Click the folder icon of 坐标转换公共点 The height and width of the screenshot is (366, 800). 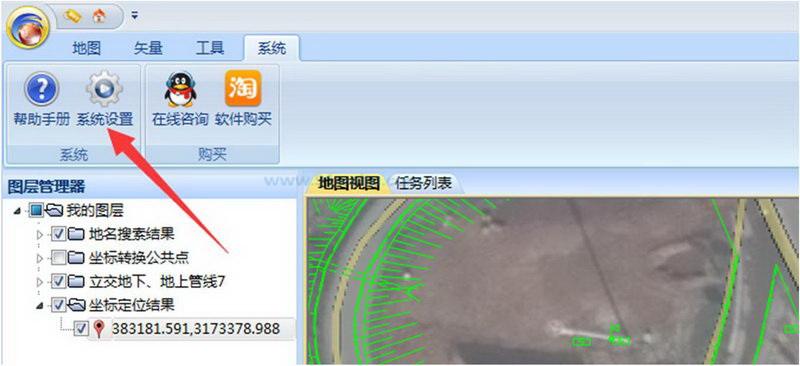(76, 258)
